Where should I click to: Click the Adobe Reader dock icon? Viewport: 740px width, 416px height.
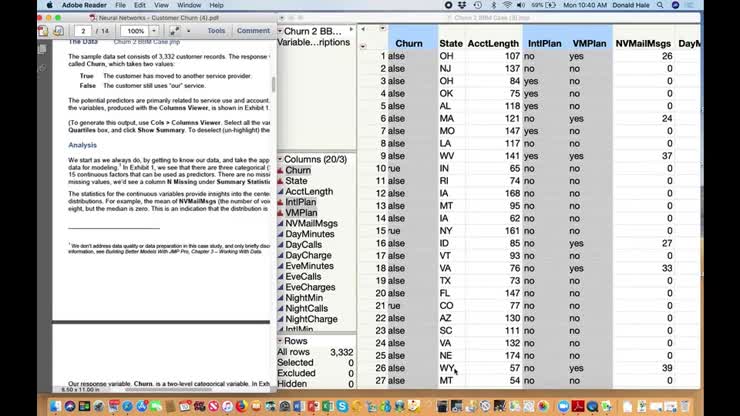[x=578, y=406]
